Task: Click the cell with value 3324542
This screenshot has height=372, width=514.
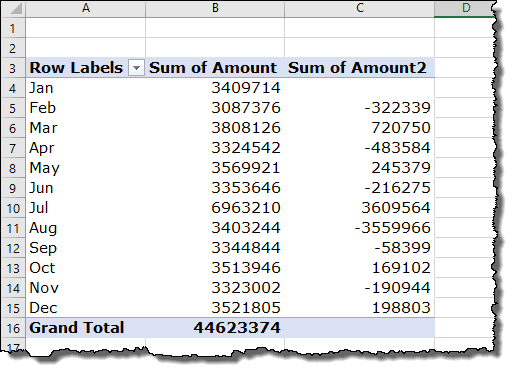Action: [215, 148]
